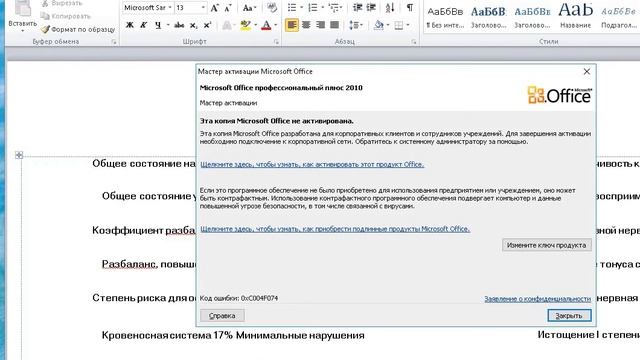
Task: Start a multilevel list
Action: (x=334, y=8)
